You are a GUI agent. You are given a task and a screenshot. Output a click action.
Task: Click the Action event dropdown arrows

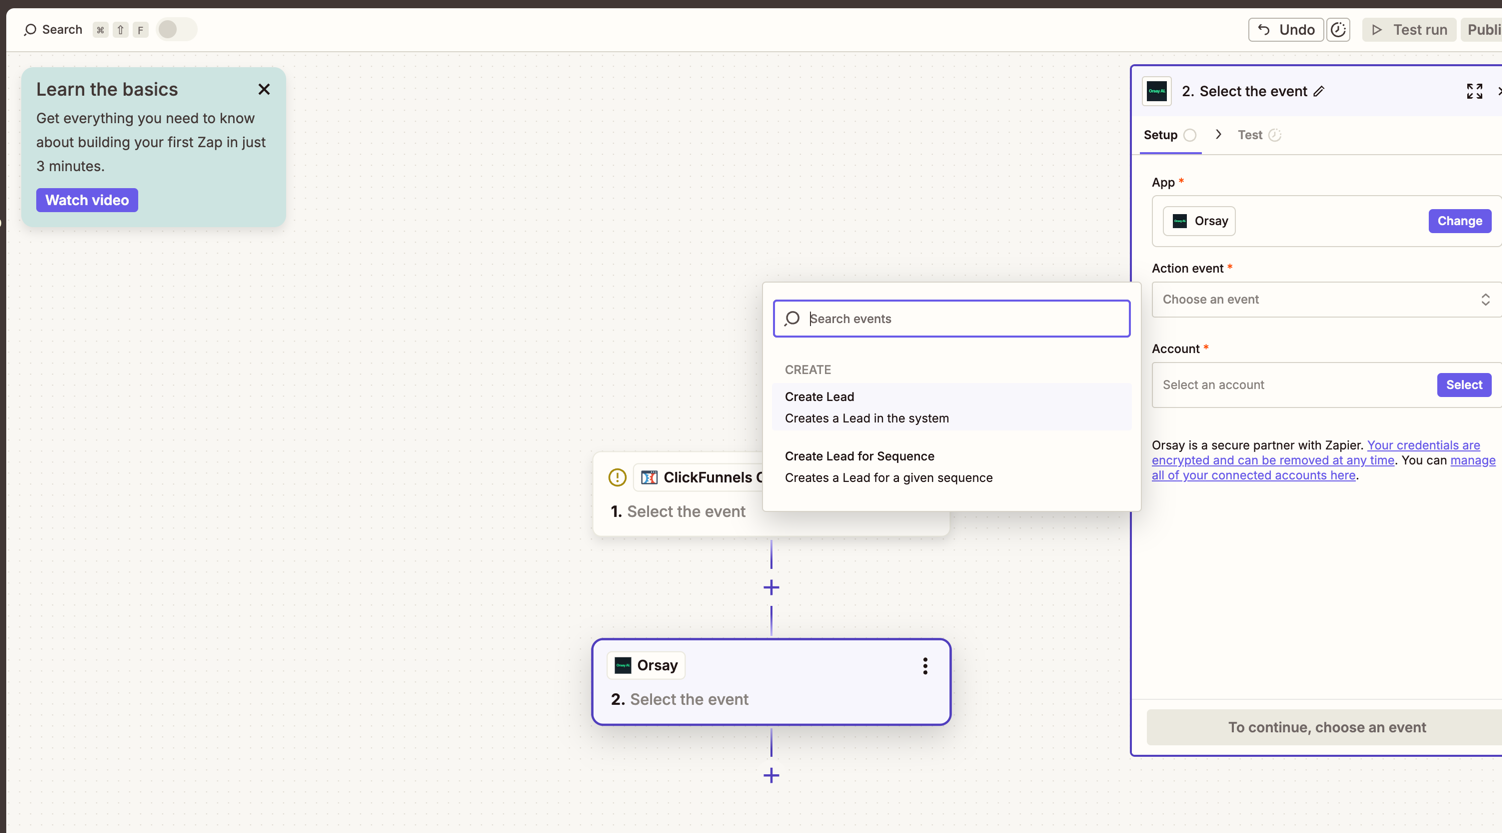[1485, 300]
